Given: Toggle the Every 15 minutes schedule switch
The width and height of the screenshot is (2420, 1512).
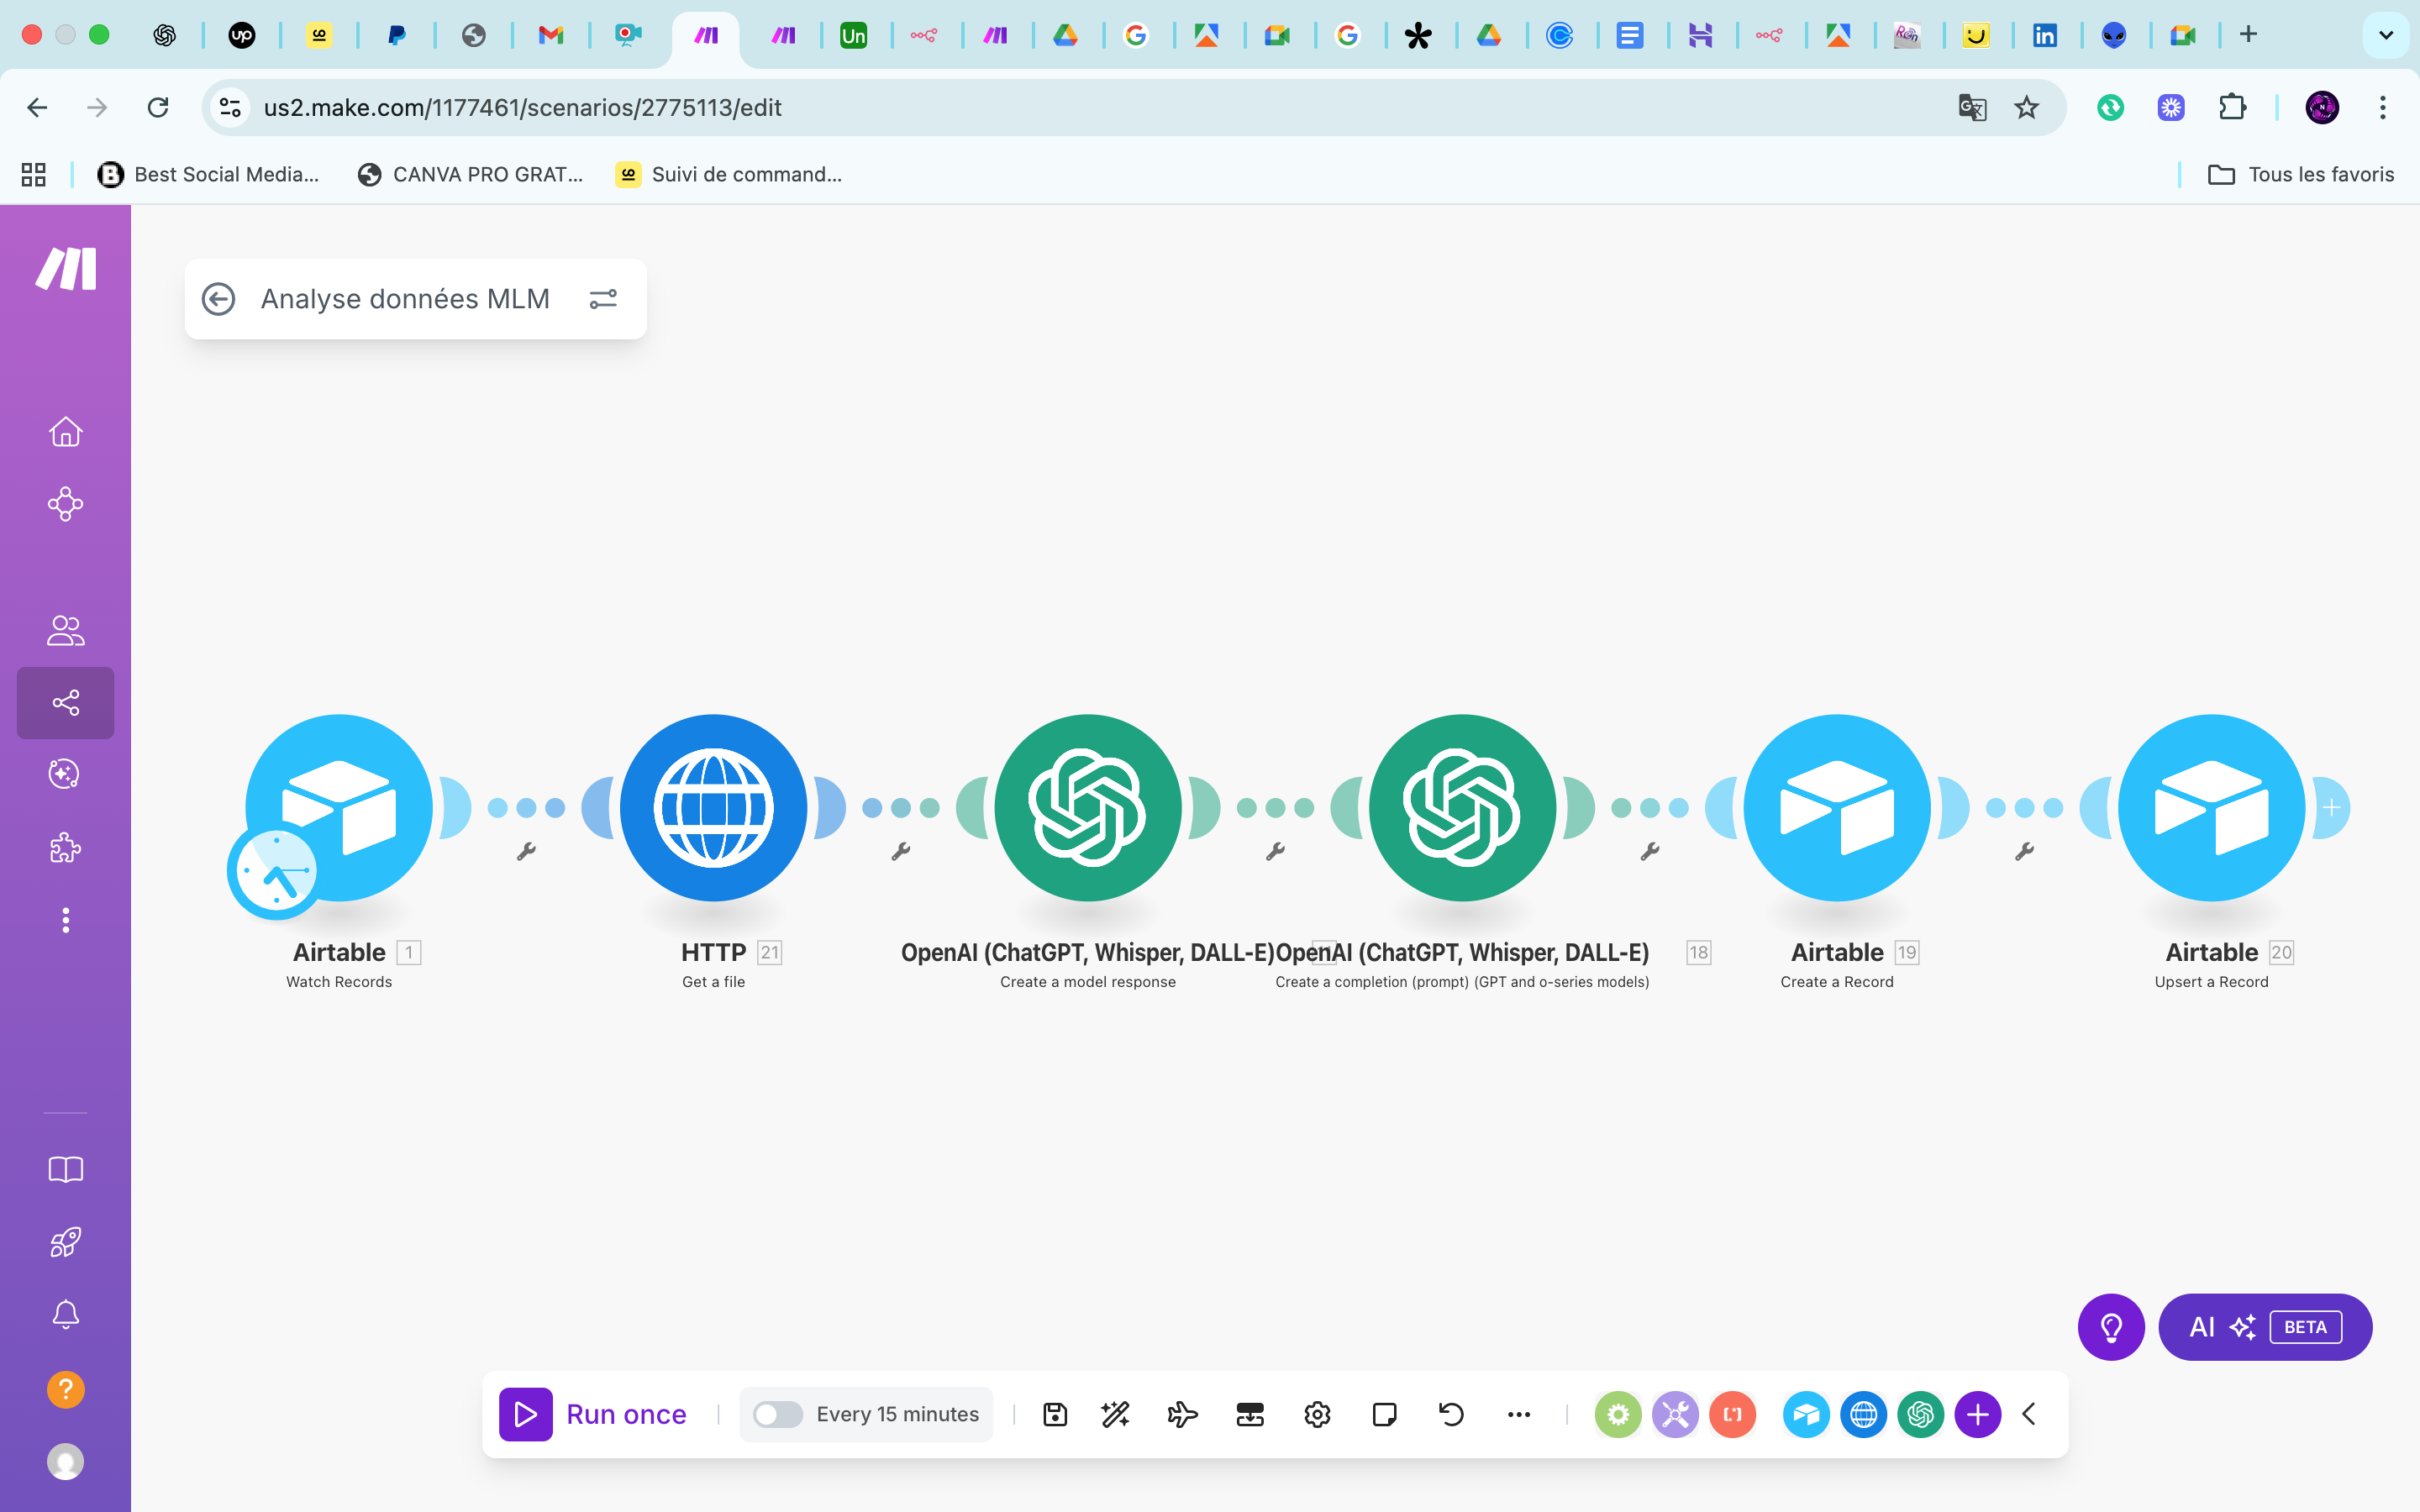Looking at the screenshot, I should 778,1414.
